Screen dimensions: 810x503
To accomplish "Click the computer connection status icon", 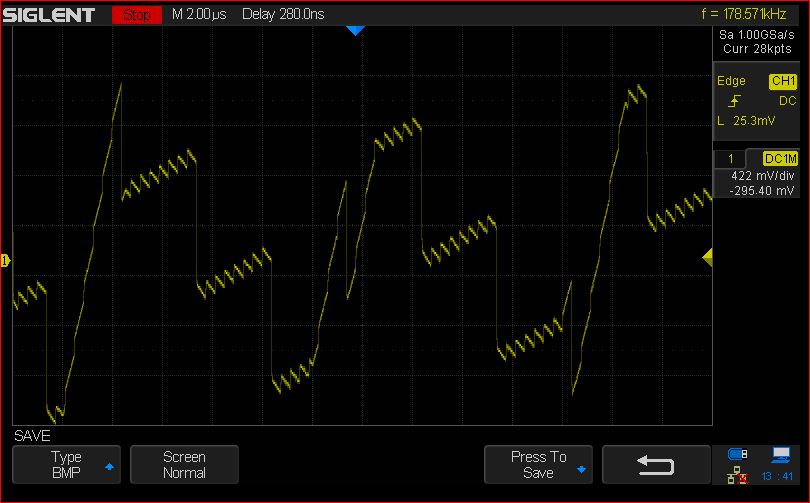I will tap(781, 454).
